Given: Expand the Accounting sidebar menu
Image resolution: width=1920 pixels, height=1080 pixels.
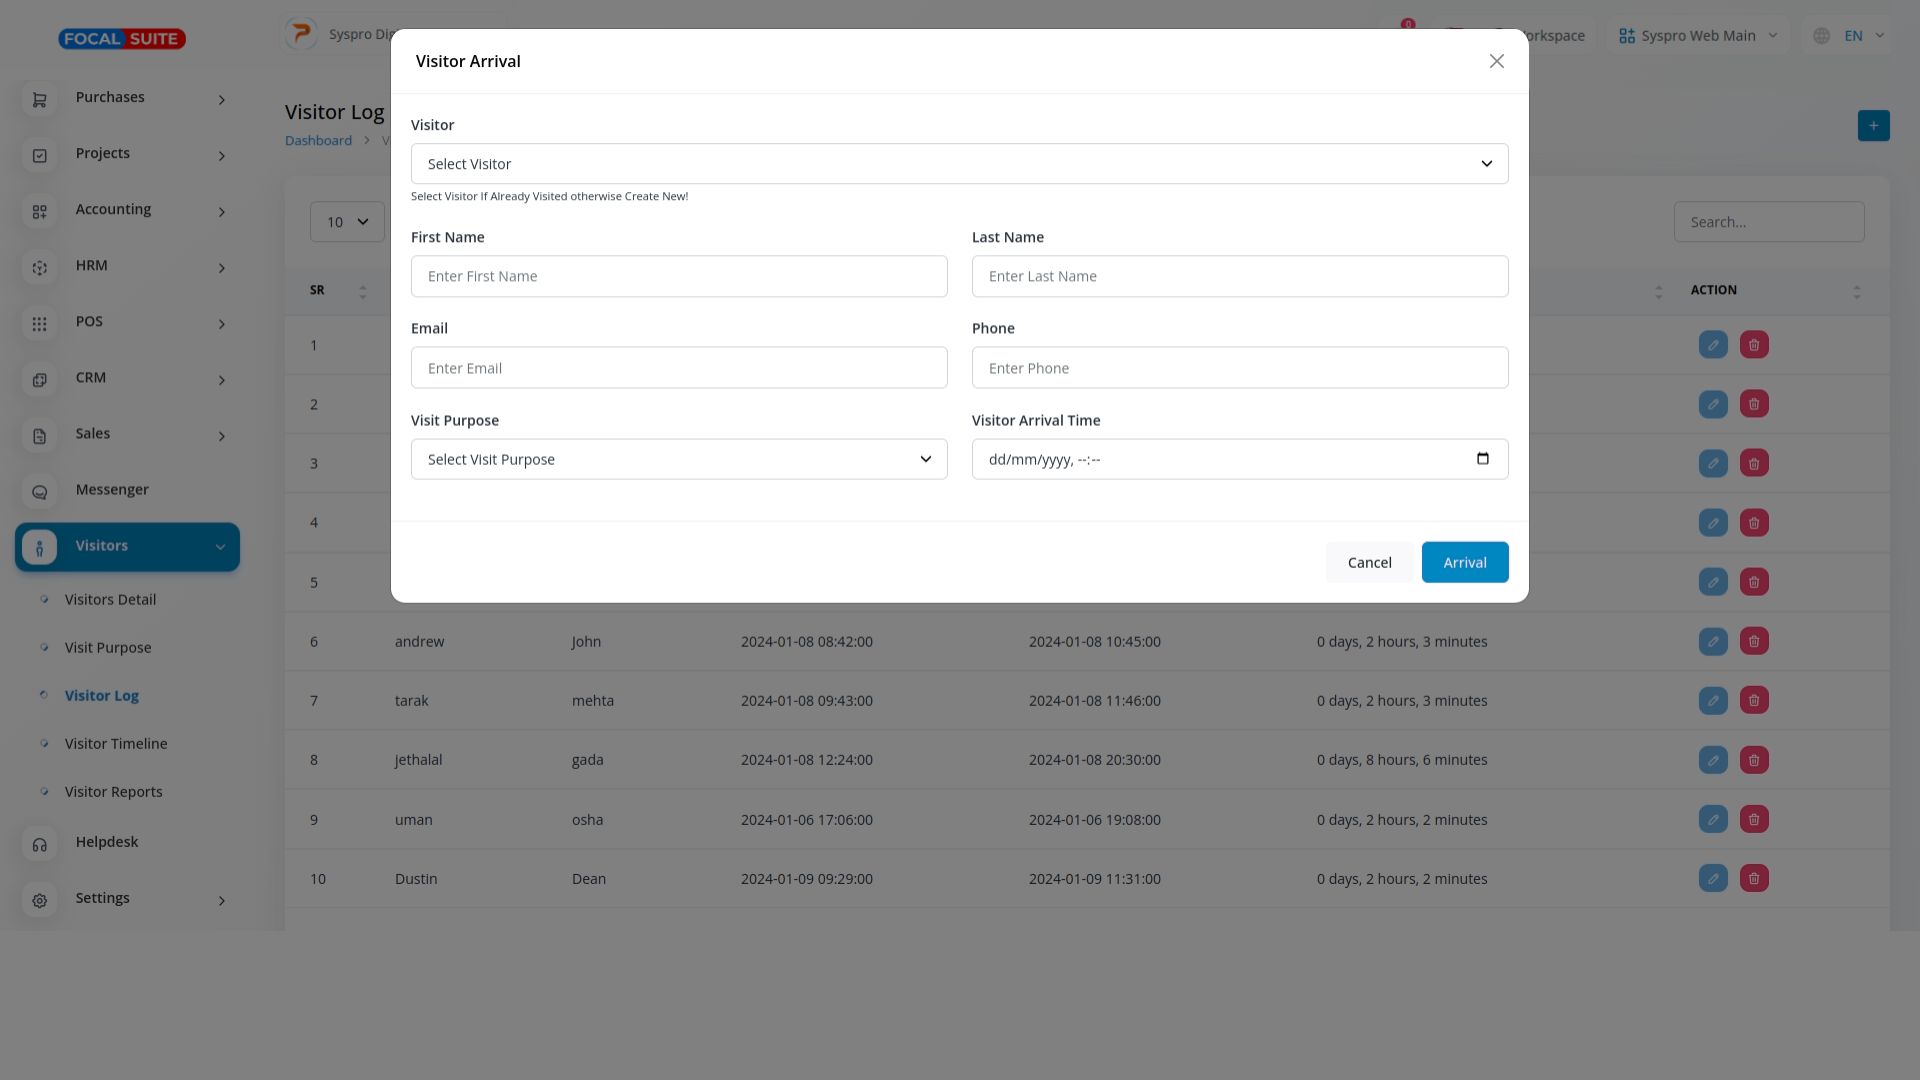Looking at the screenshot, I should point(127,210).
